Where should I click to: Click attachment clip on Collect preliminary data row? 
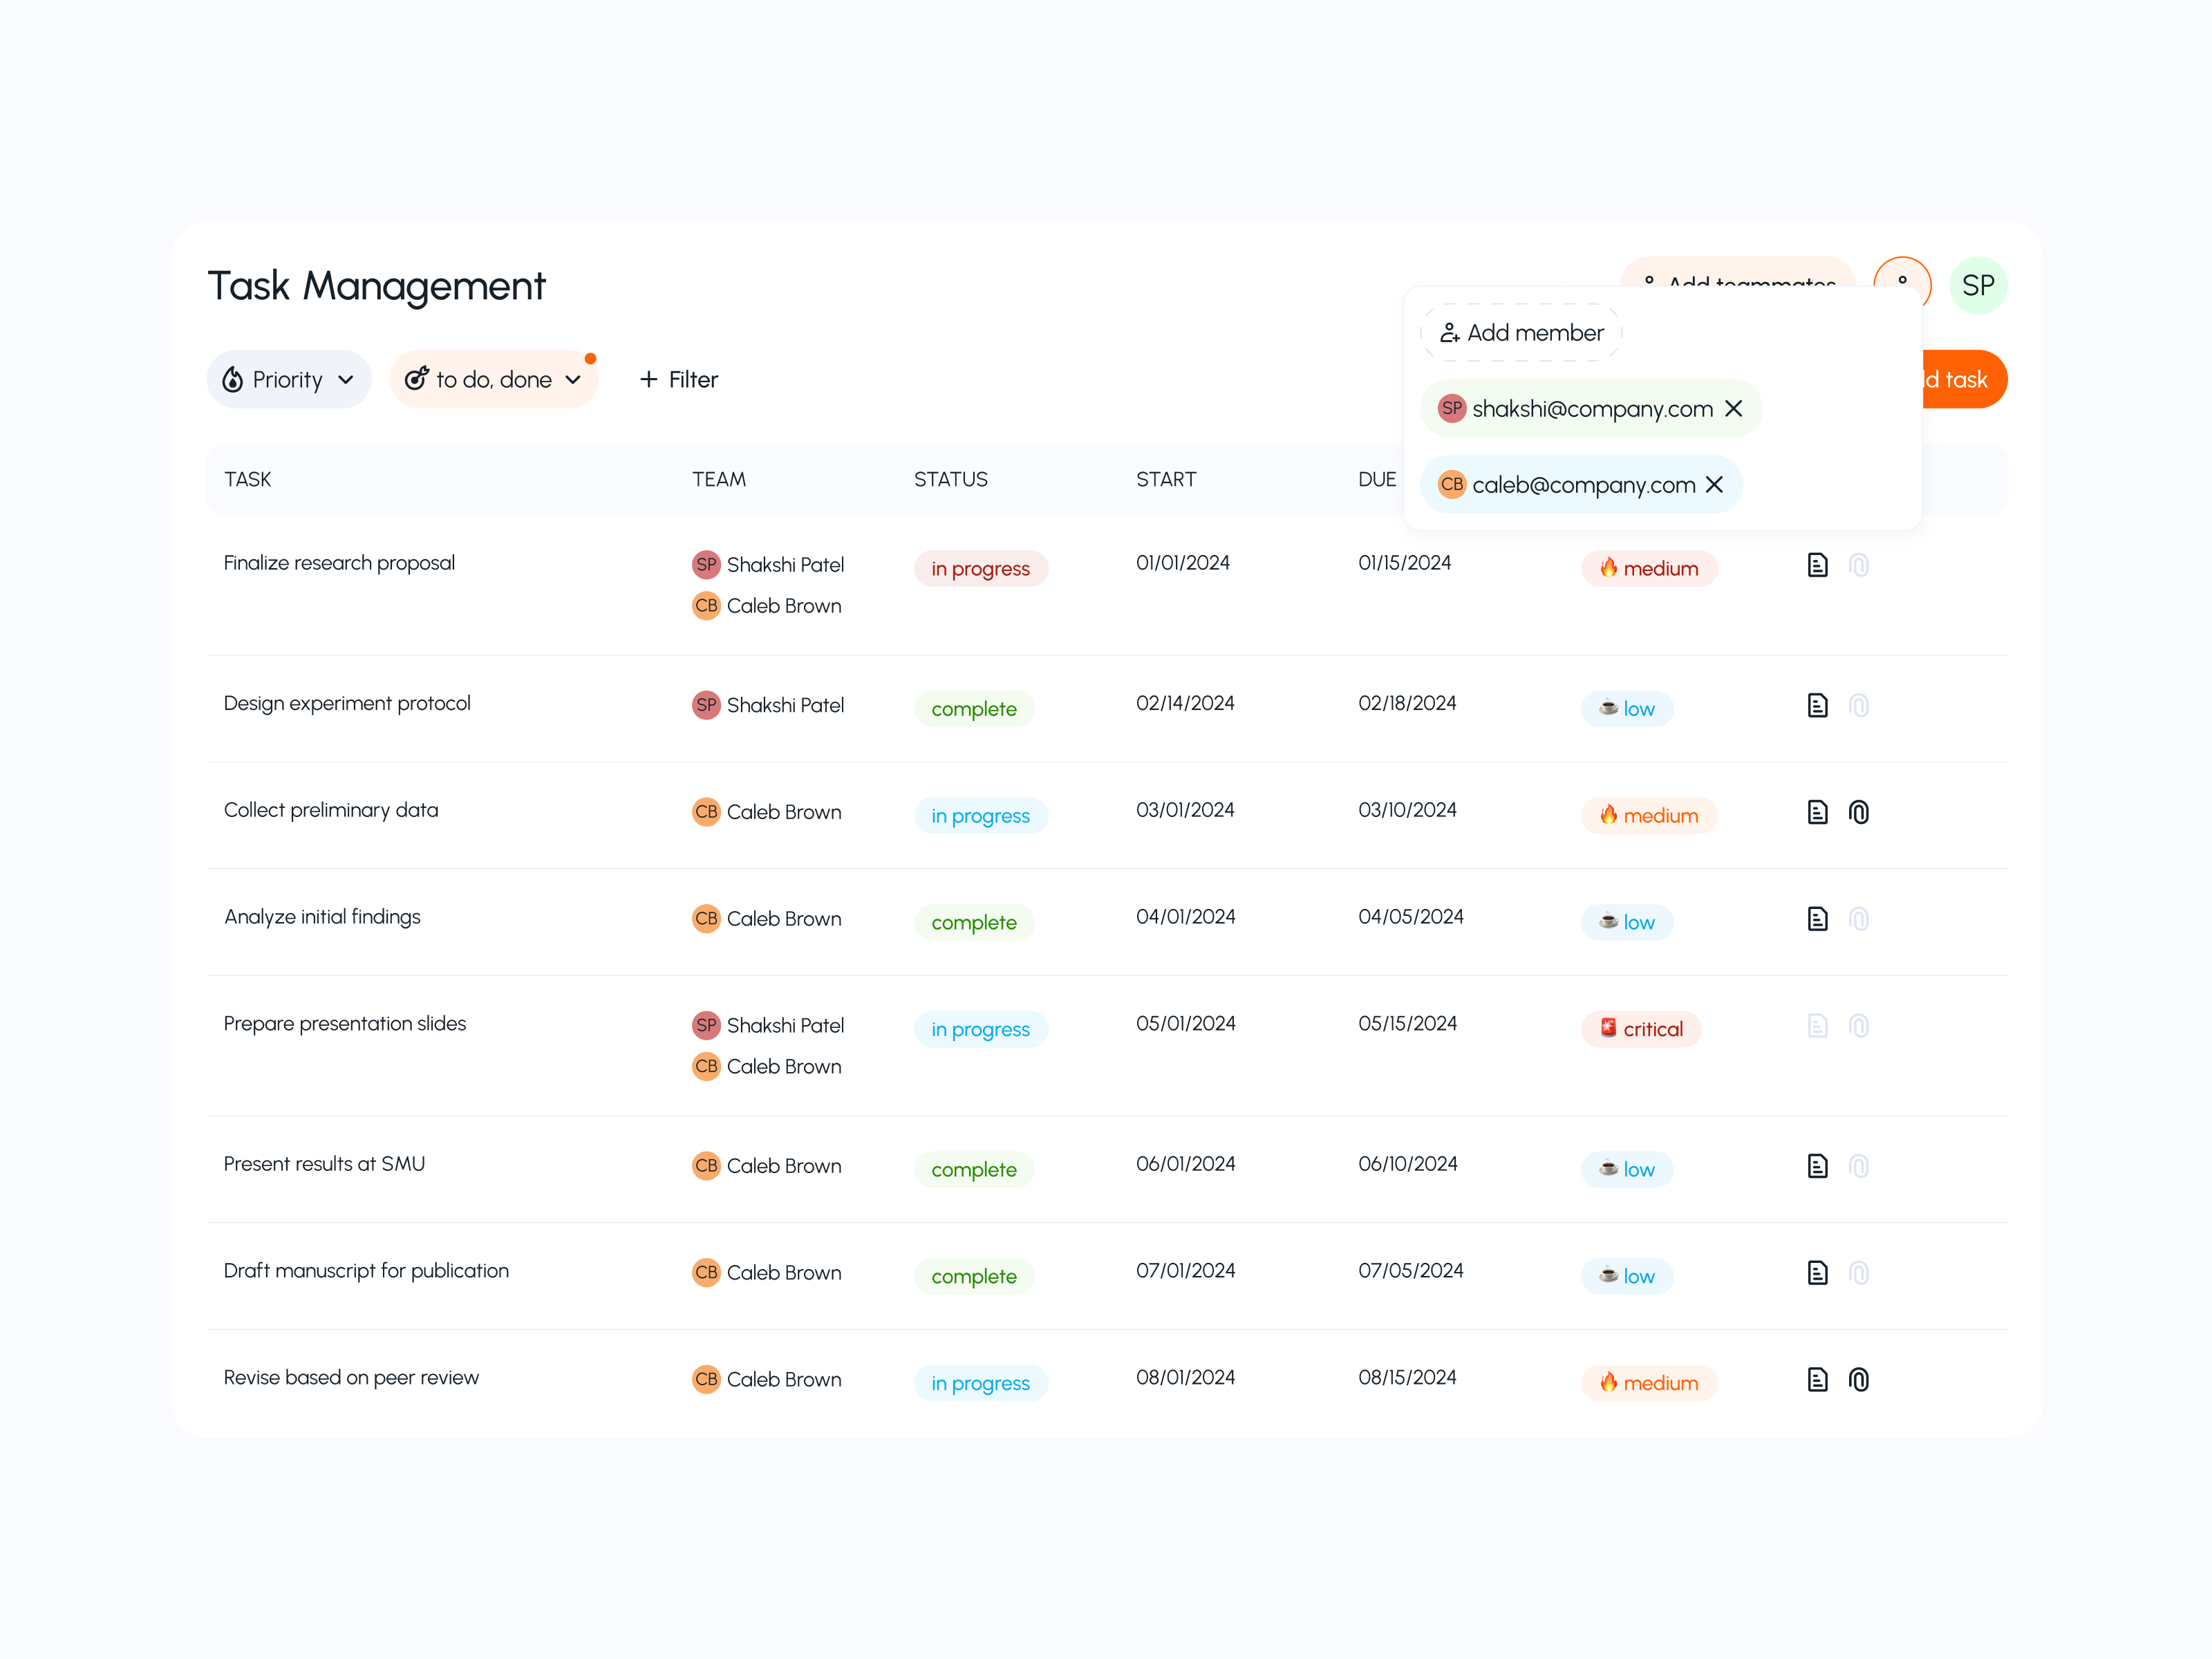coord(1858,812)
